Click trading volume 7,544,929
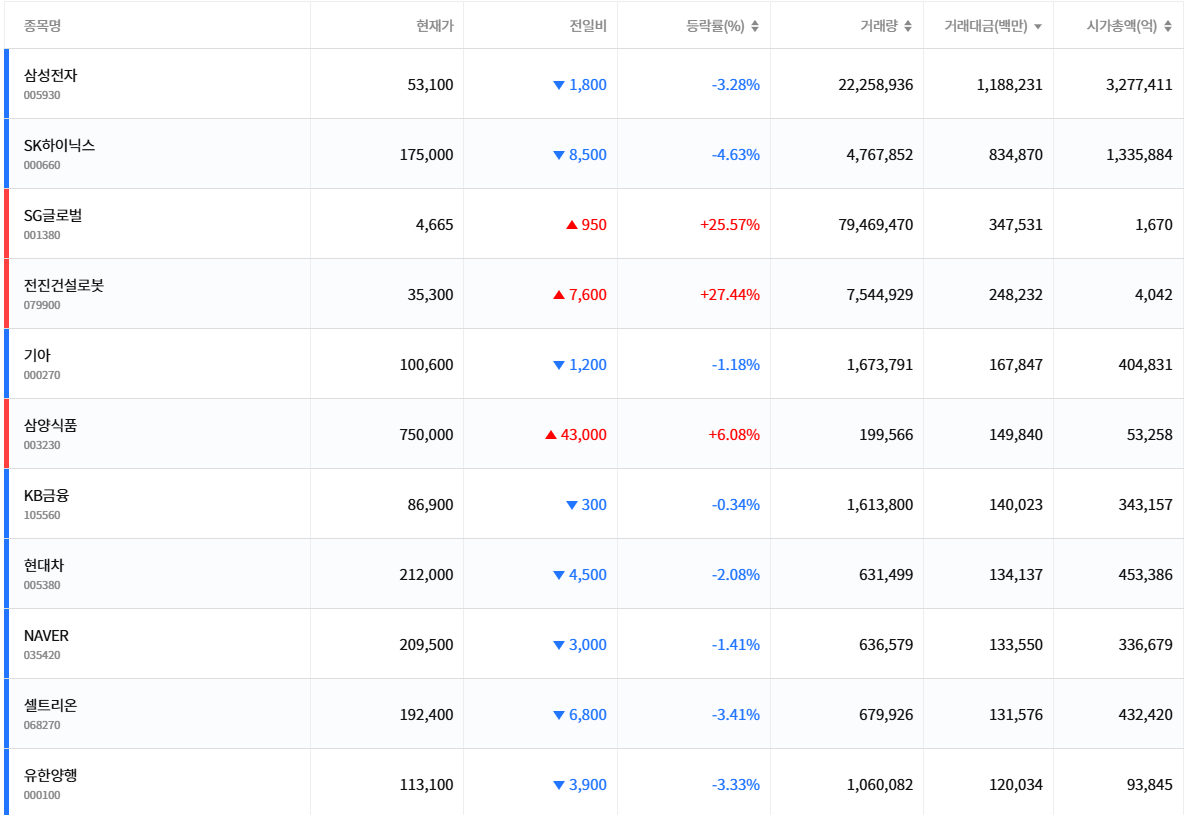The width and height of the screenshot is (1191, 815). pyautogui.click(x=880, y=294)
